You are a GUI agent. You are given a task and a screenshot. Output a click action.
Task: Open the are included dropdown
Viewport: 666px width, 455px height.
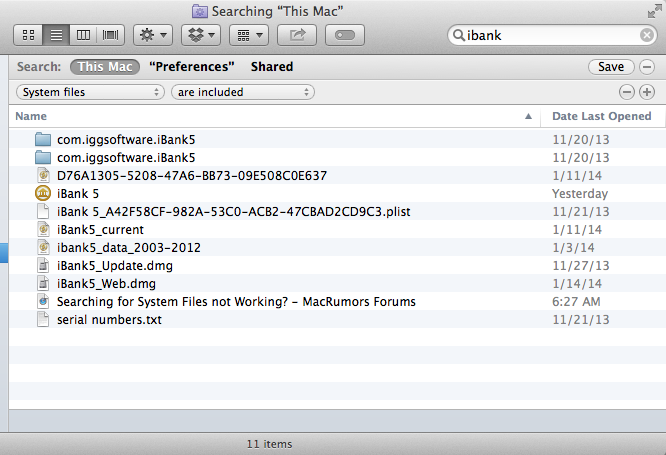[x=243, y=92]
